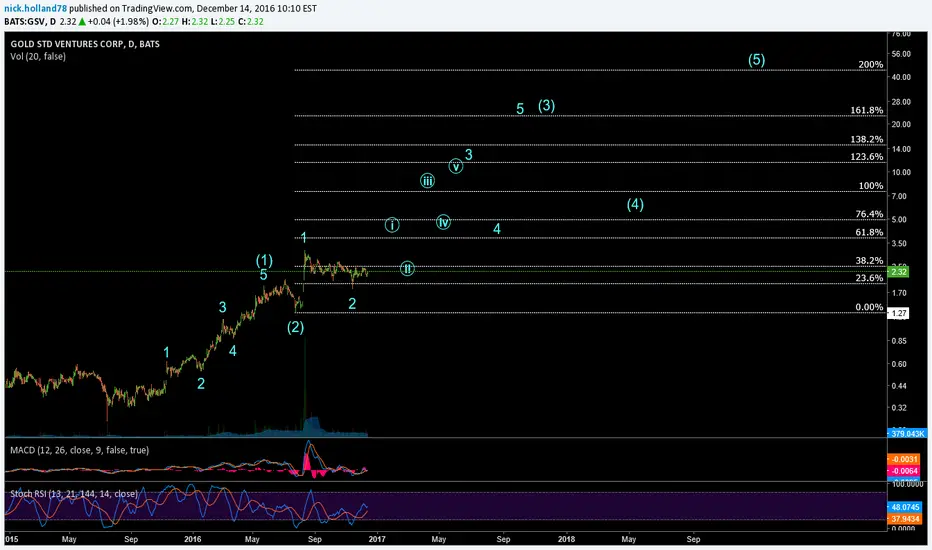Viewport: 932px width, 550px height.
Task: Click the 56.00 price axis label
Action: (901, 54)
